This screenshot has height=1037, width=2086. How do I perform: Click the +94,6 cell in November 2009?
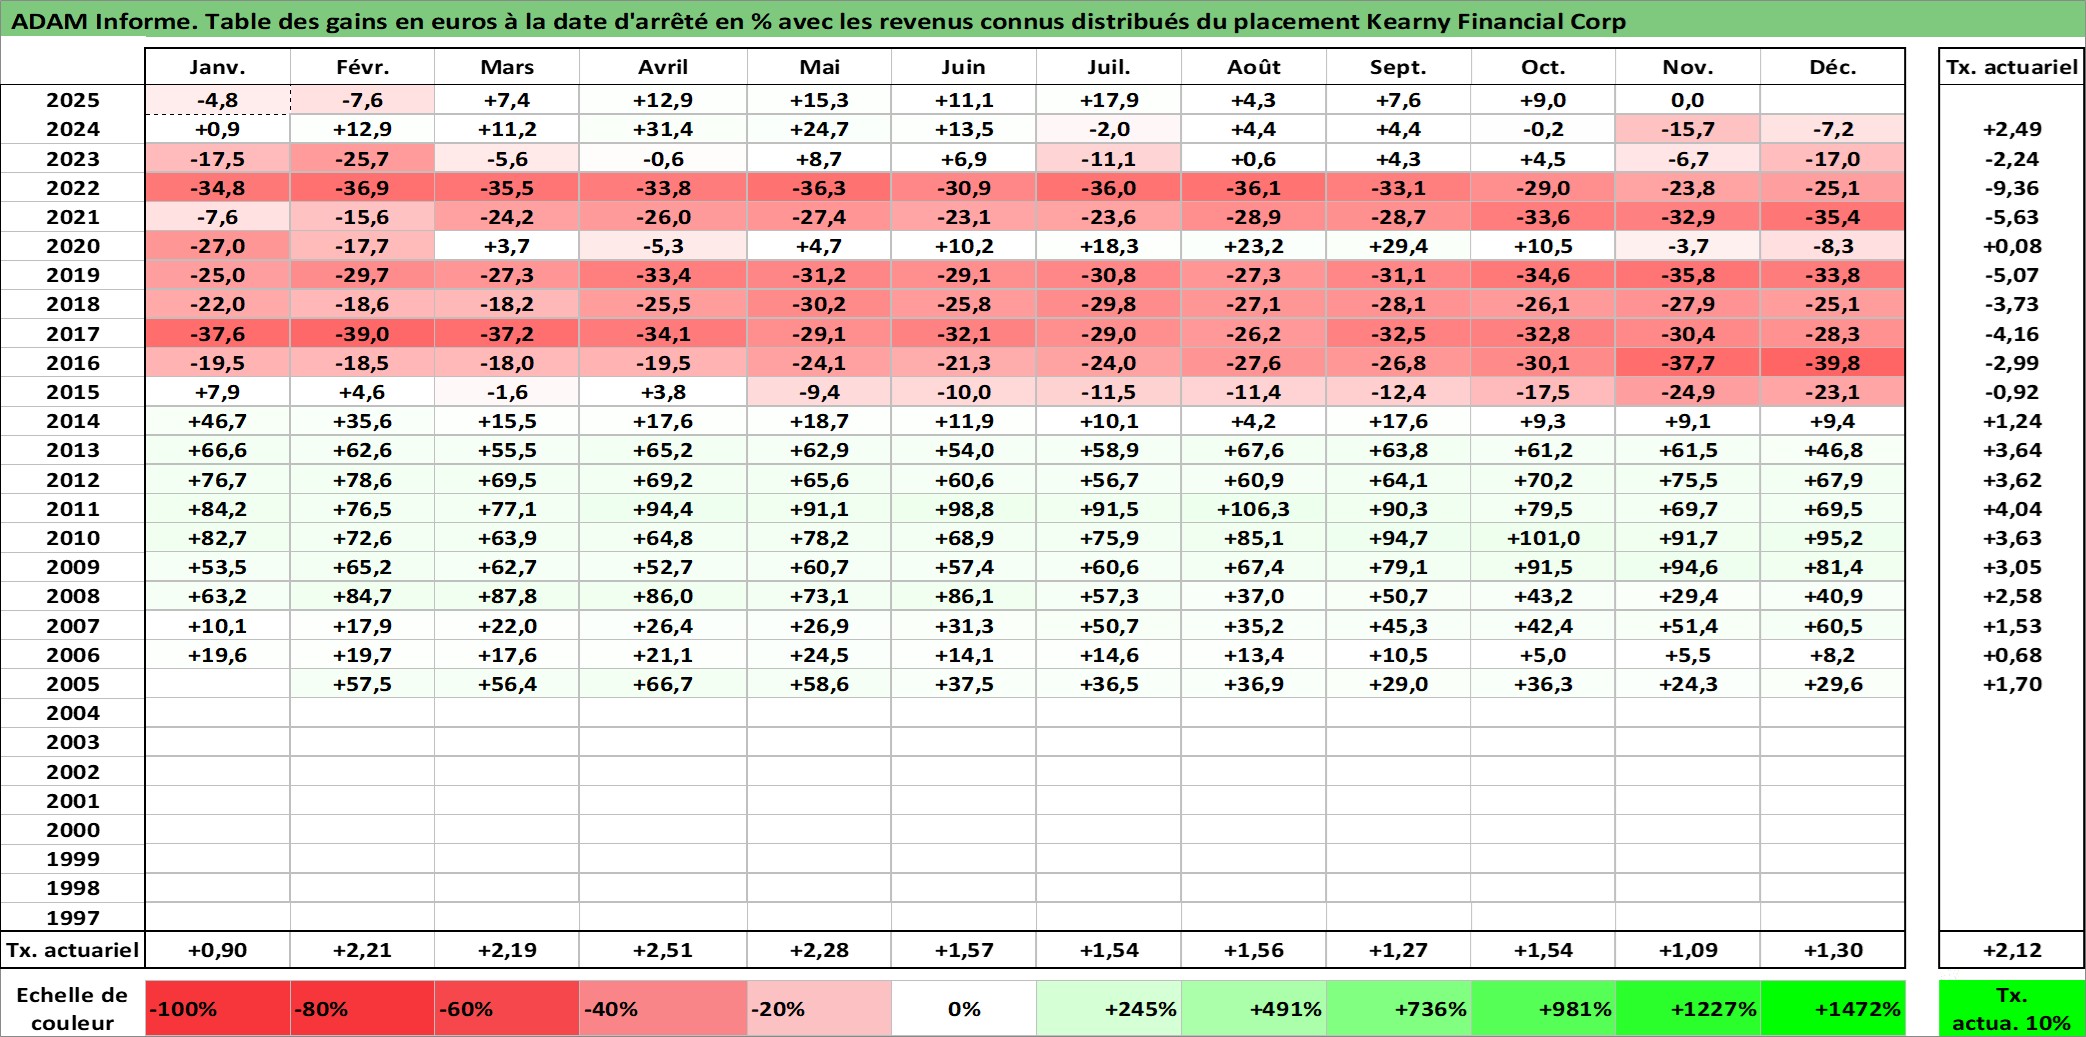[1688, 567]
